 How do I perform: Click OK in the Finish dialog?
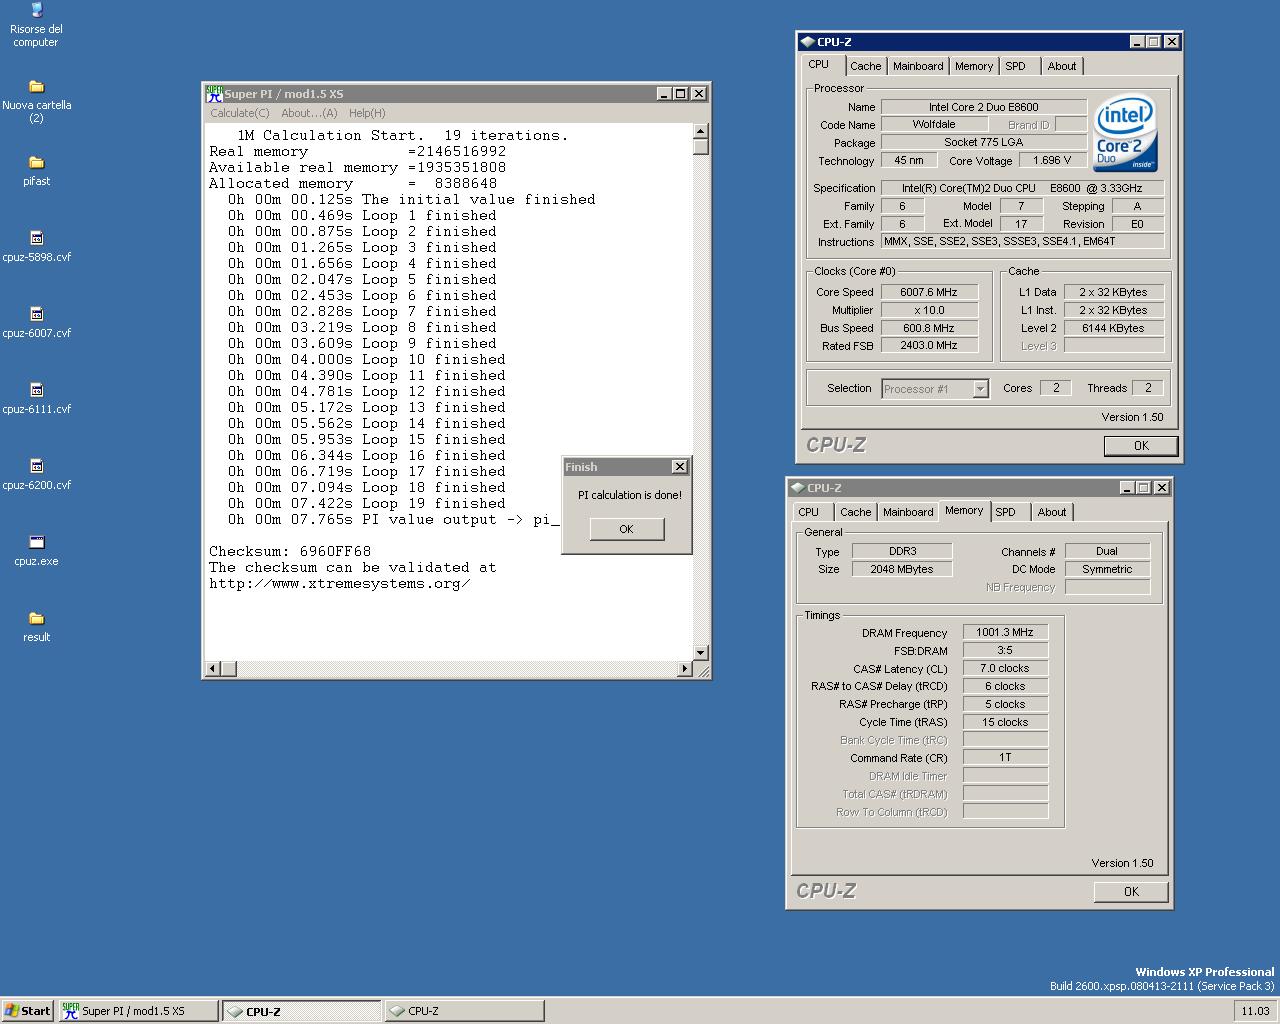627,529
